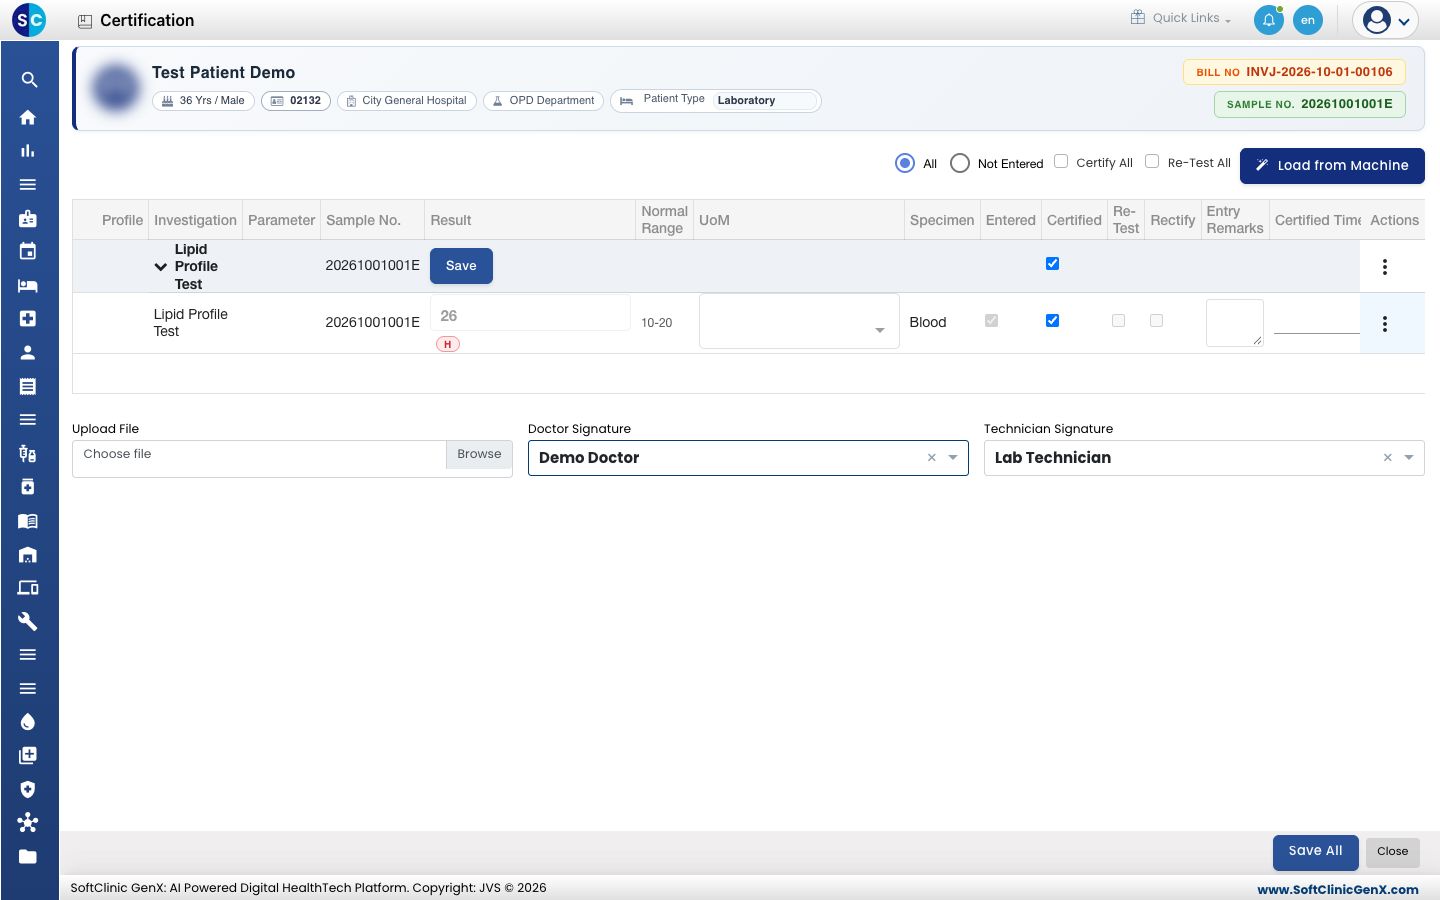Click the Entry Remarks text box
The width and height of the screenshot is (1440, 900).
click(1235, 323)
